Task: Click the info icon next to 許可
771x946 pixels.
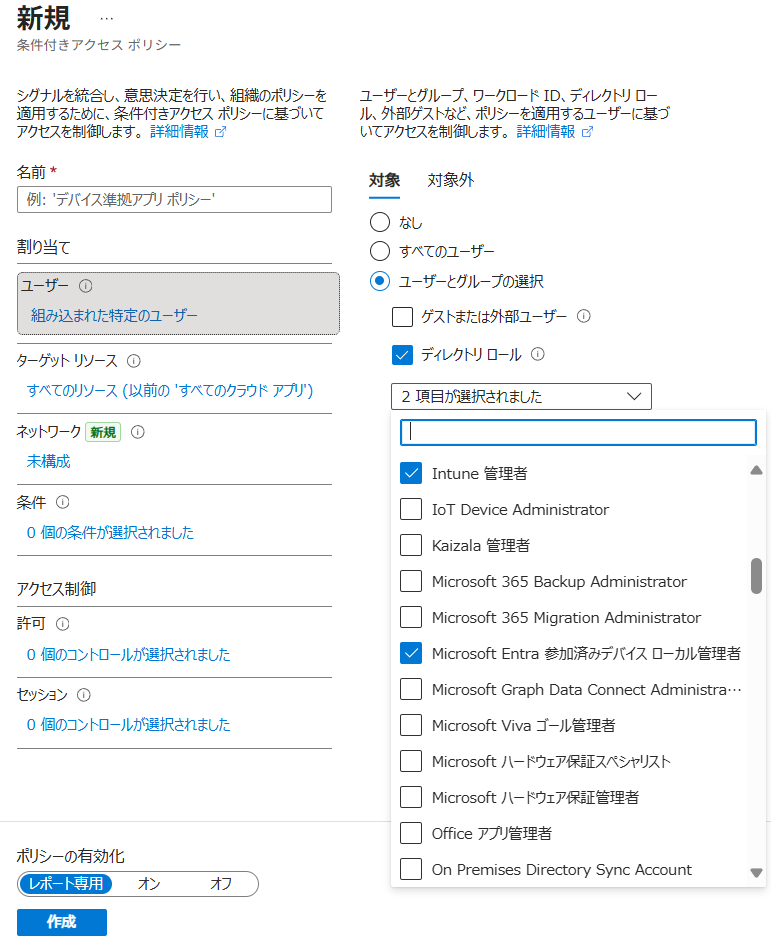Action: tap(62, 624)
